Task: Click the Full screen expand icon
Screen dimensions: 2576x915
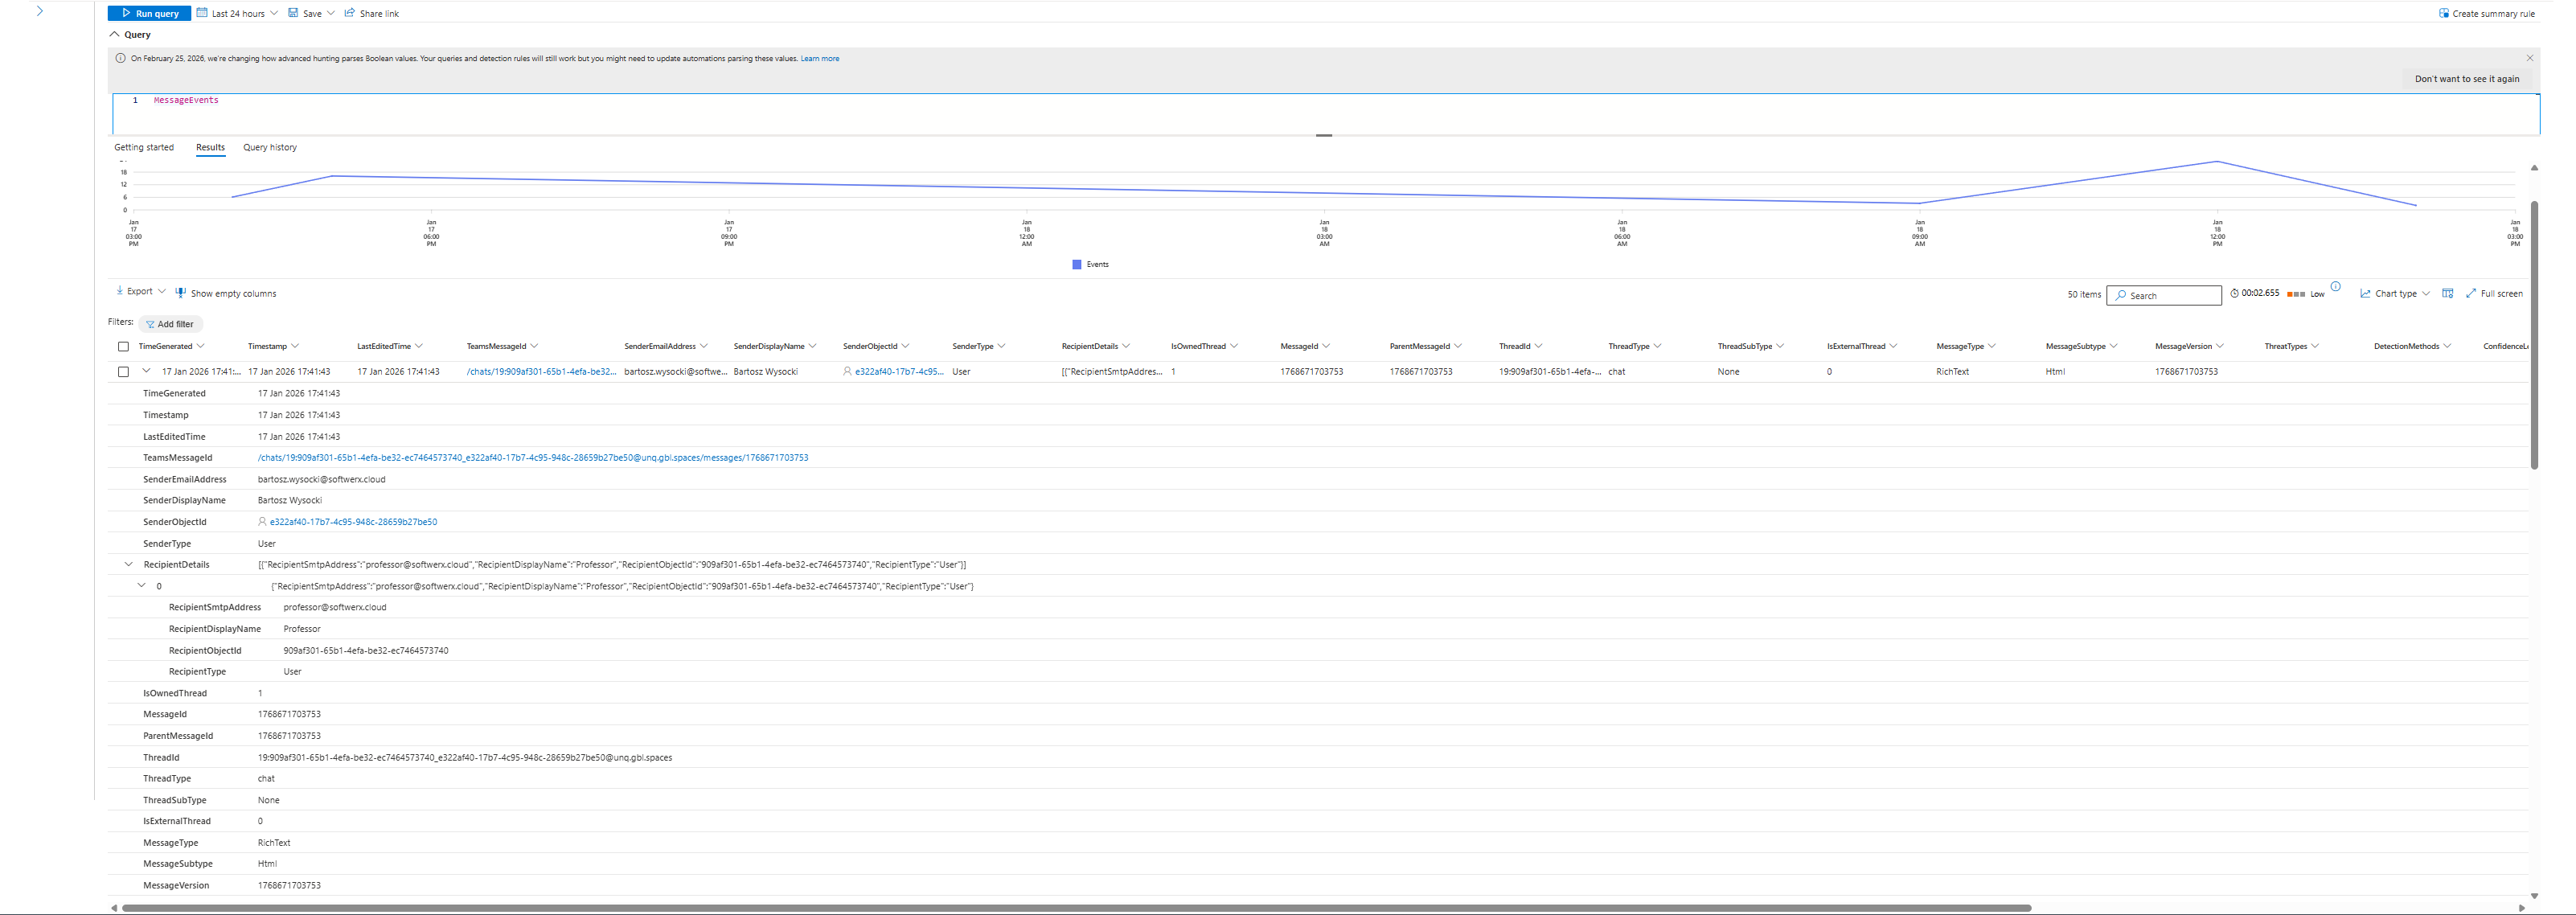Action: pos(2471,293)
